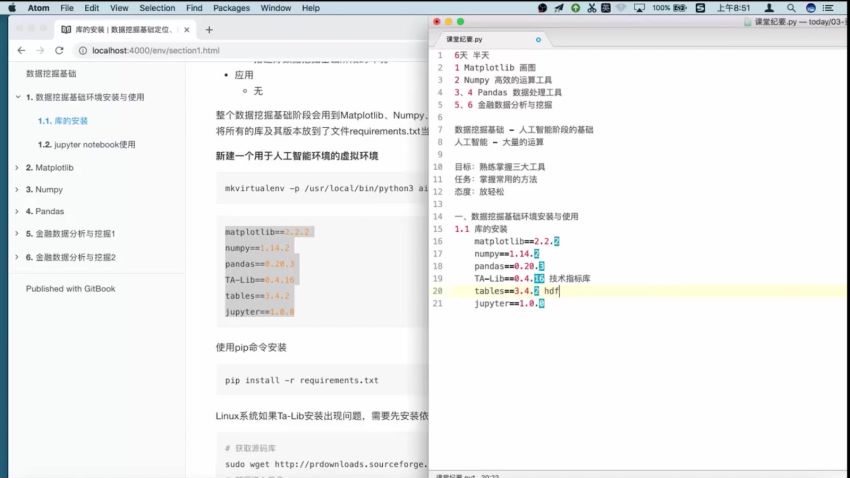
Task: Click editor line '1 Matplotlib 画图'
Action: [x=495, y=68]
